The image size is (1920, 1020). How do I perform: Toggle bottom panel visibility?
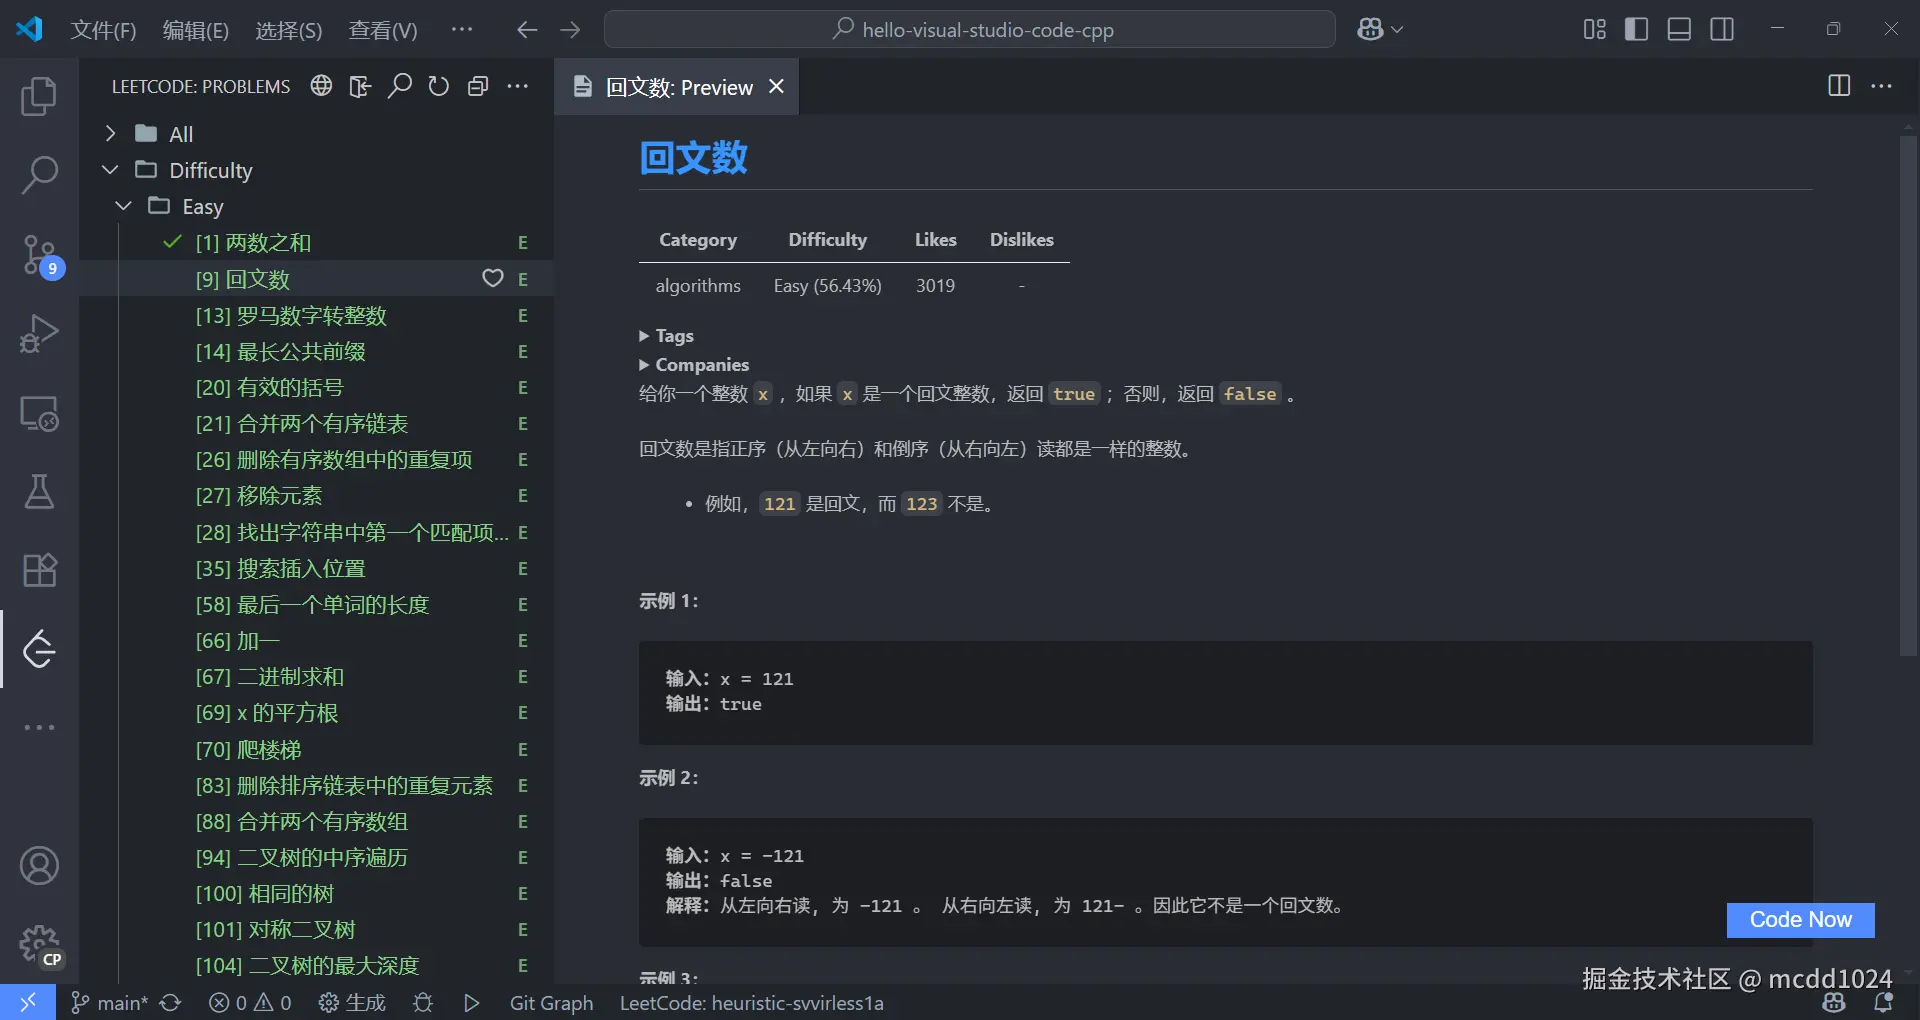pos(1679,29)
